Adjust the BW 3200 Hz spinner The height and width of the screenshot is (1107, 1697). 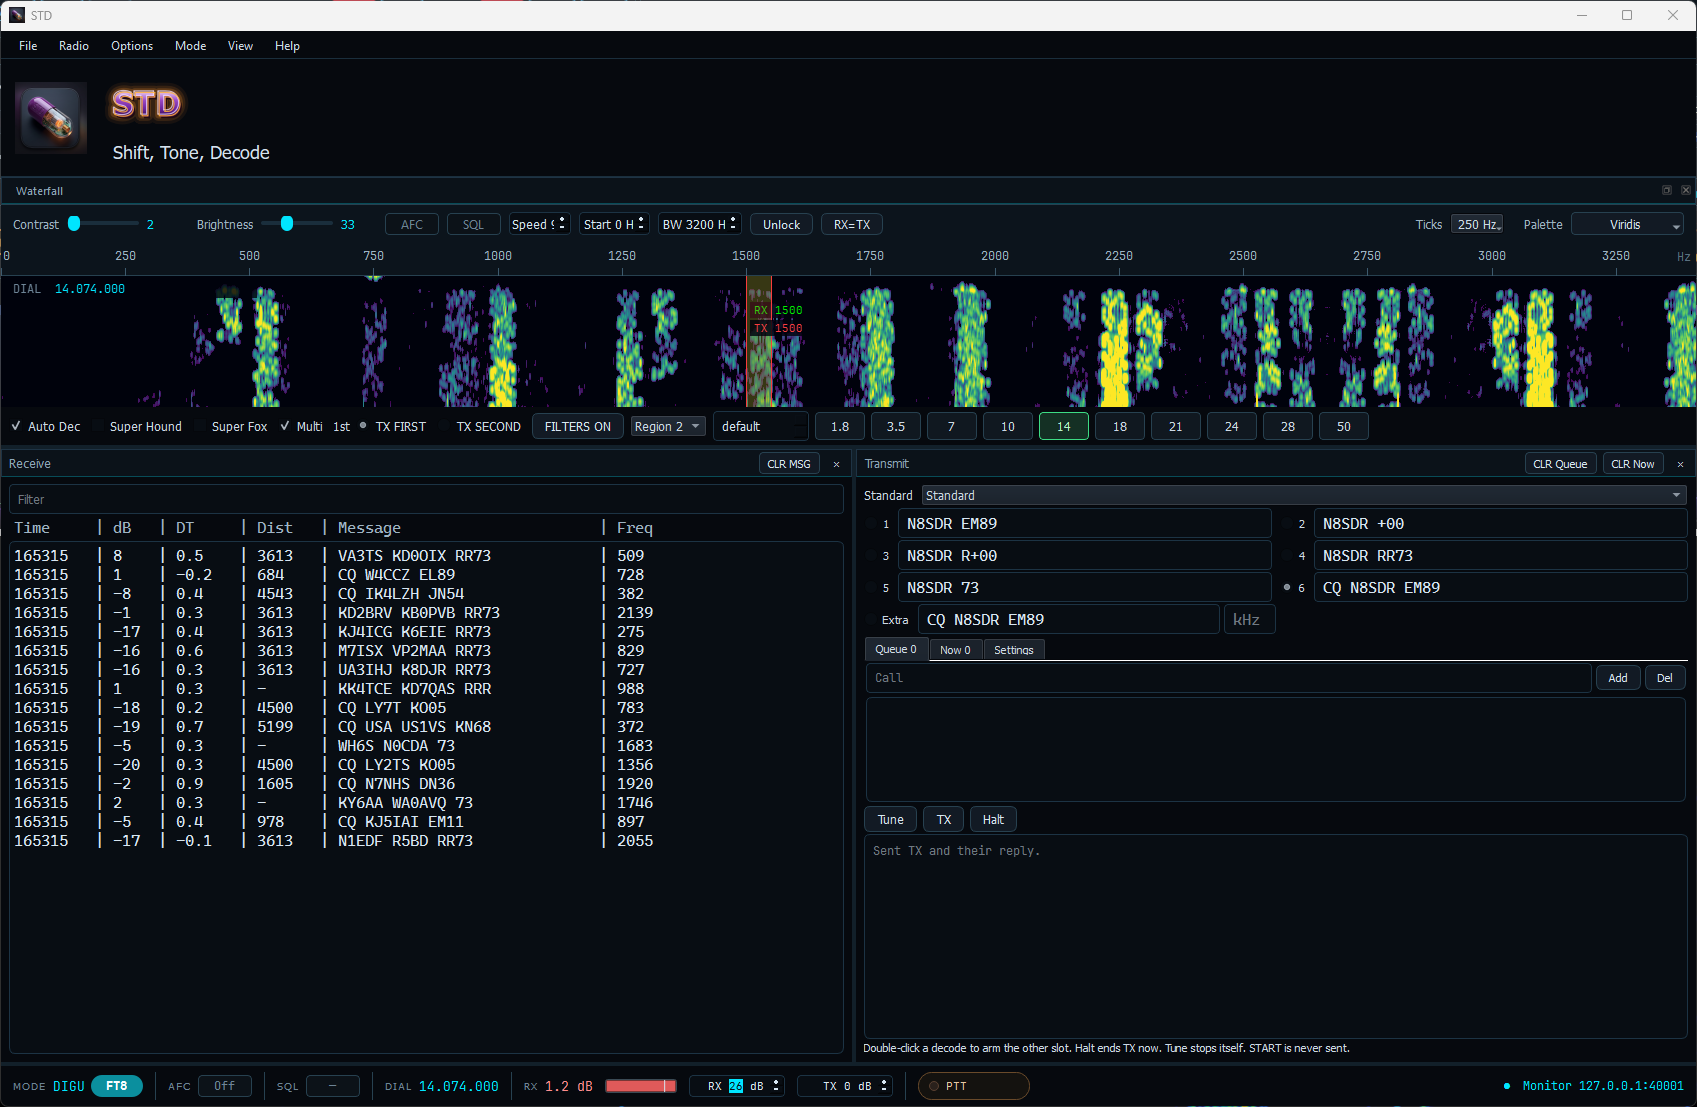733,224
